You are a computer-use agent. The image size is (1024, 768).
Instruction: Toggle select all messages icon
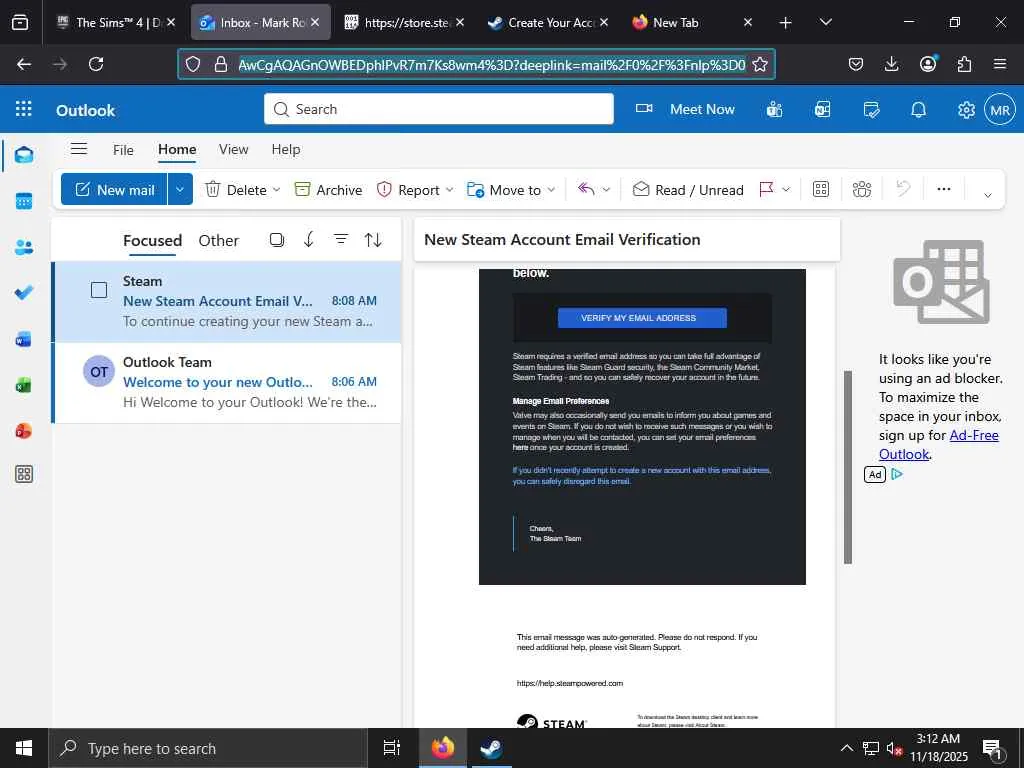click(277, 240)
